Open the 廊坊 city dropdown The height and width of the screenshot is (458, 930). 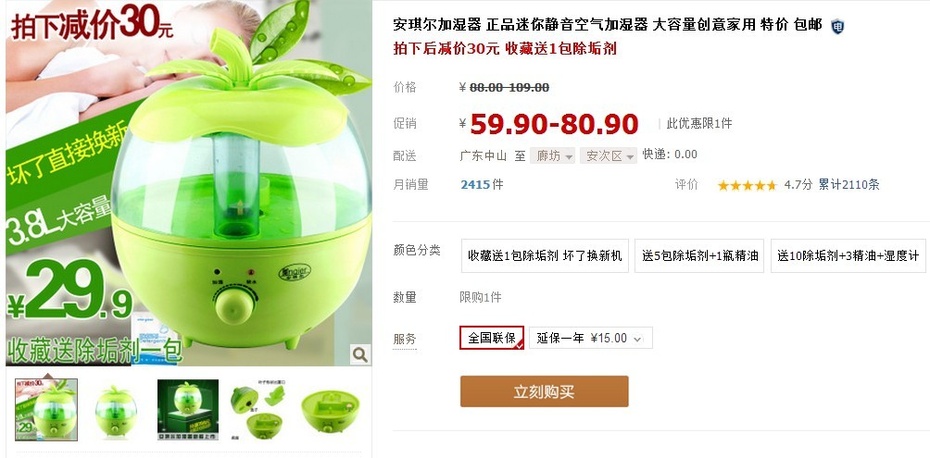(552, 155)
